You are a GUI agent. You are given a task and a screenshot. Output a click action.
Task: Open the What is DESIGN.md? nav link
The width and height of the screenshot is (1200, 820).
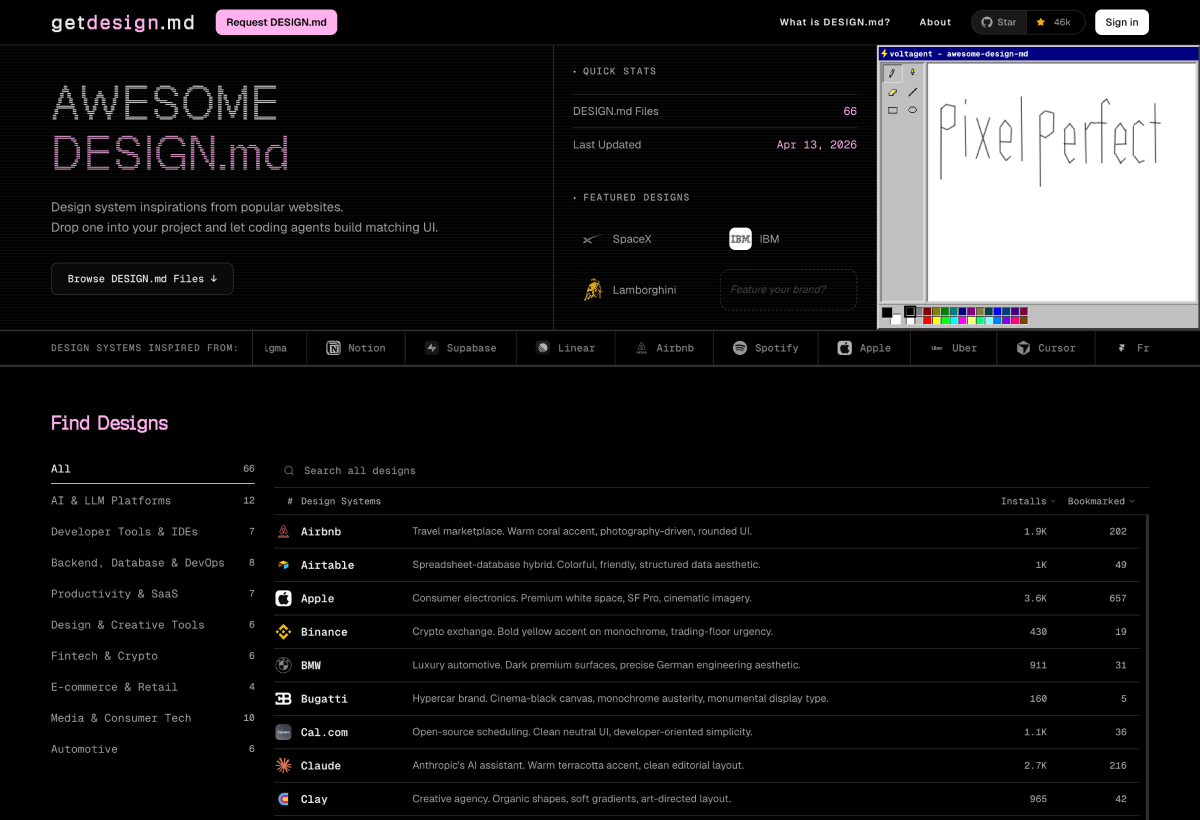(x=834, y=22)
